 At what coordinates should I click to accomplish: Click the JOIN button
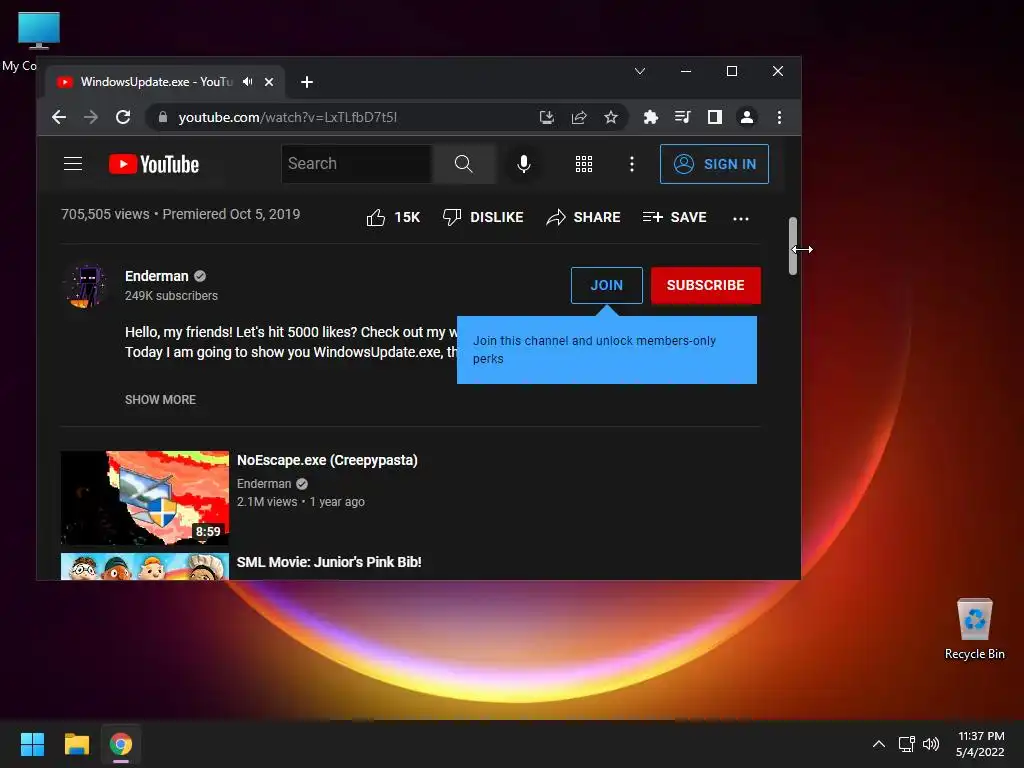[607, 285]
